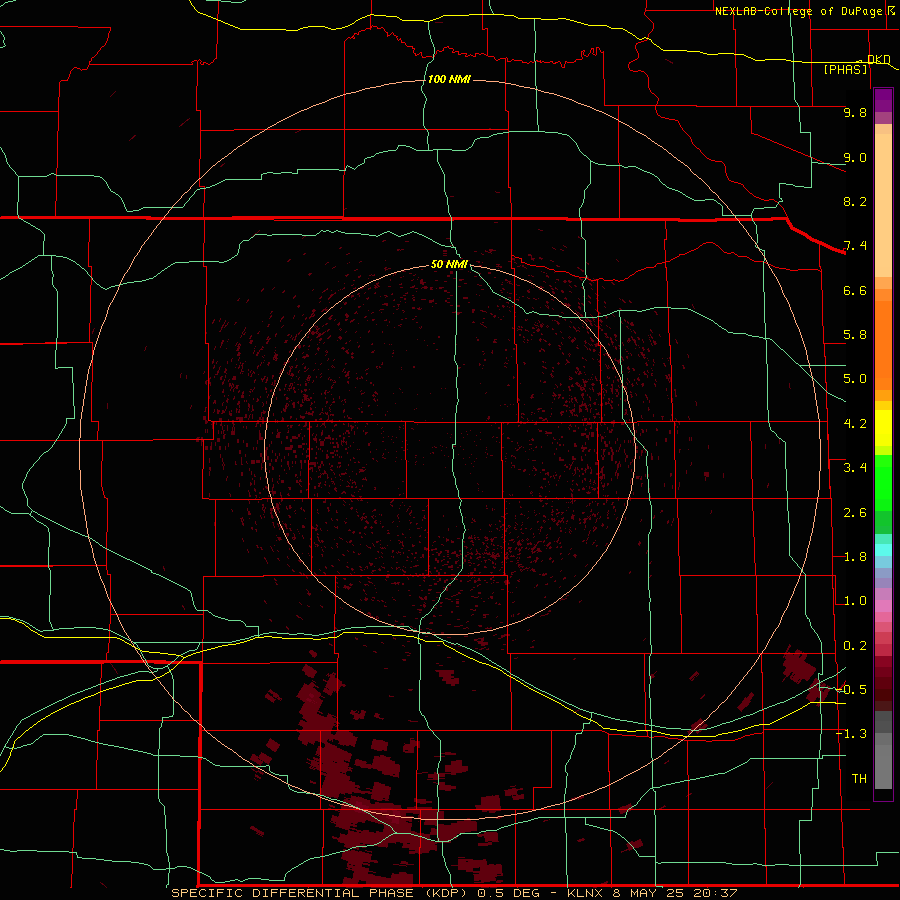
Task: Click the 5.8 value on color scale
Action: [855, 335]
